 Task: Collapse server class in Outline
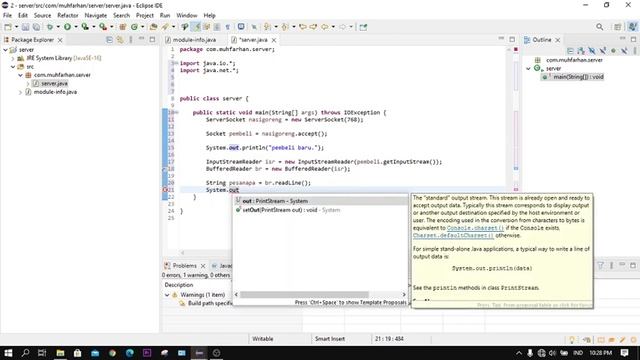coord(529,69)
